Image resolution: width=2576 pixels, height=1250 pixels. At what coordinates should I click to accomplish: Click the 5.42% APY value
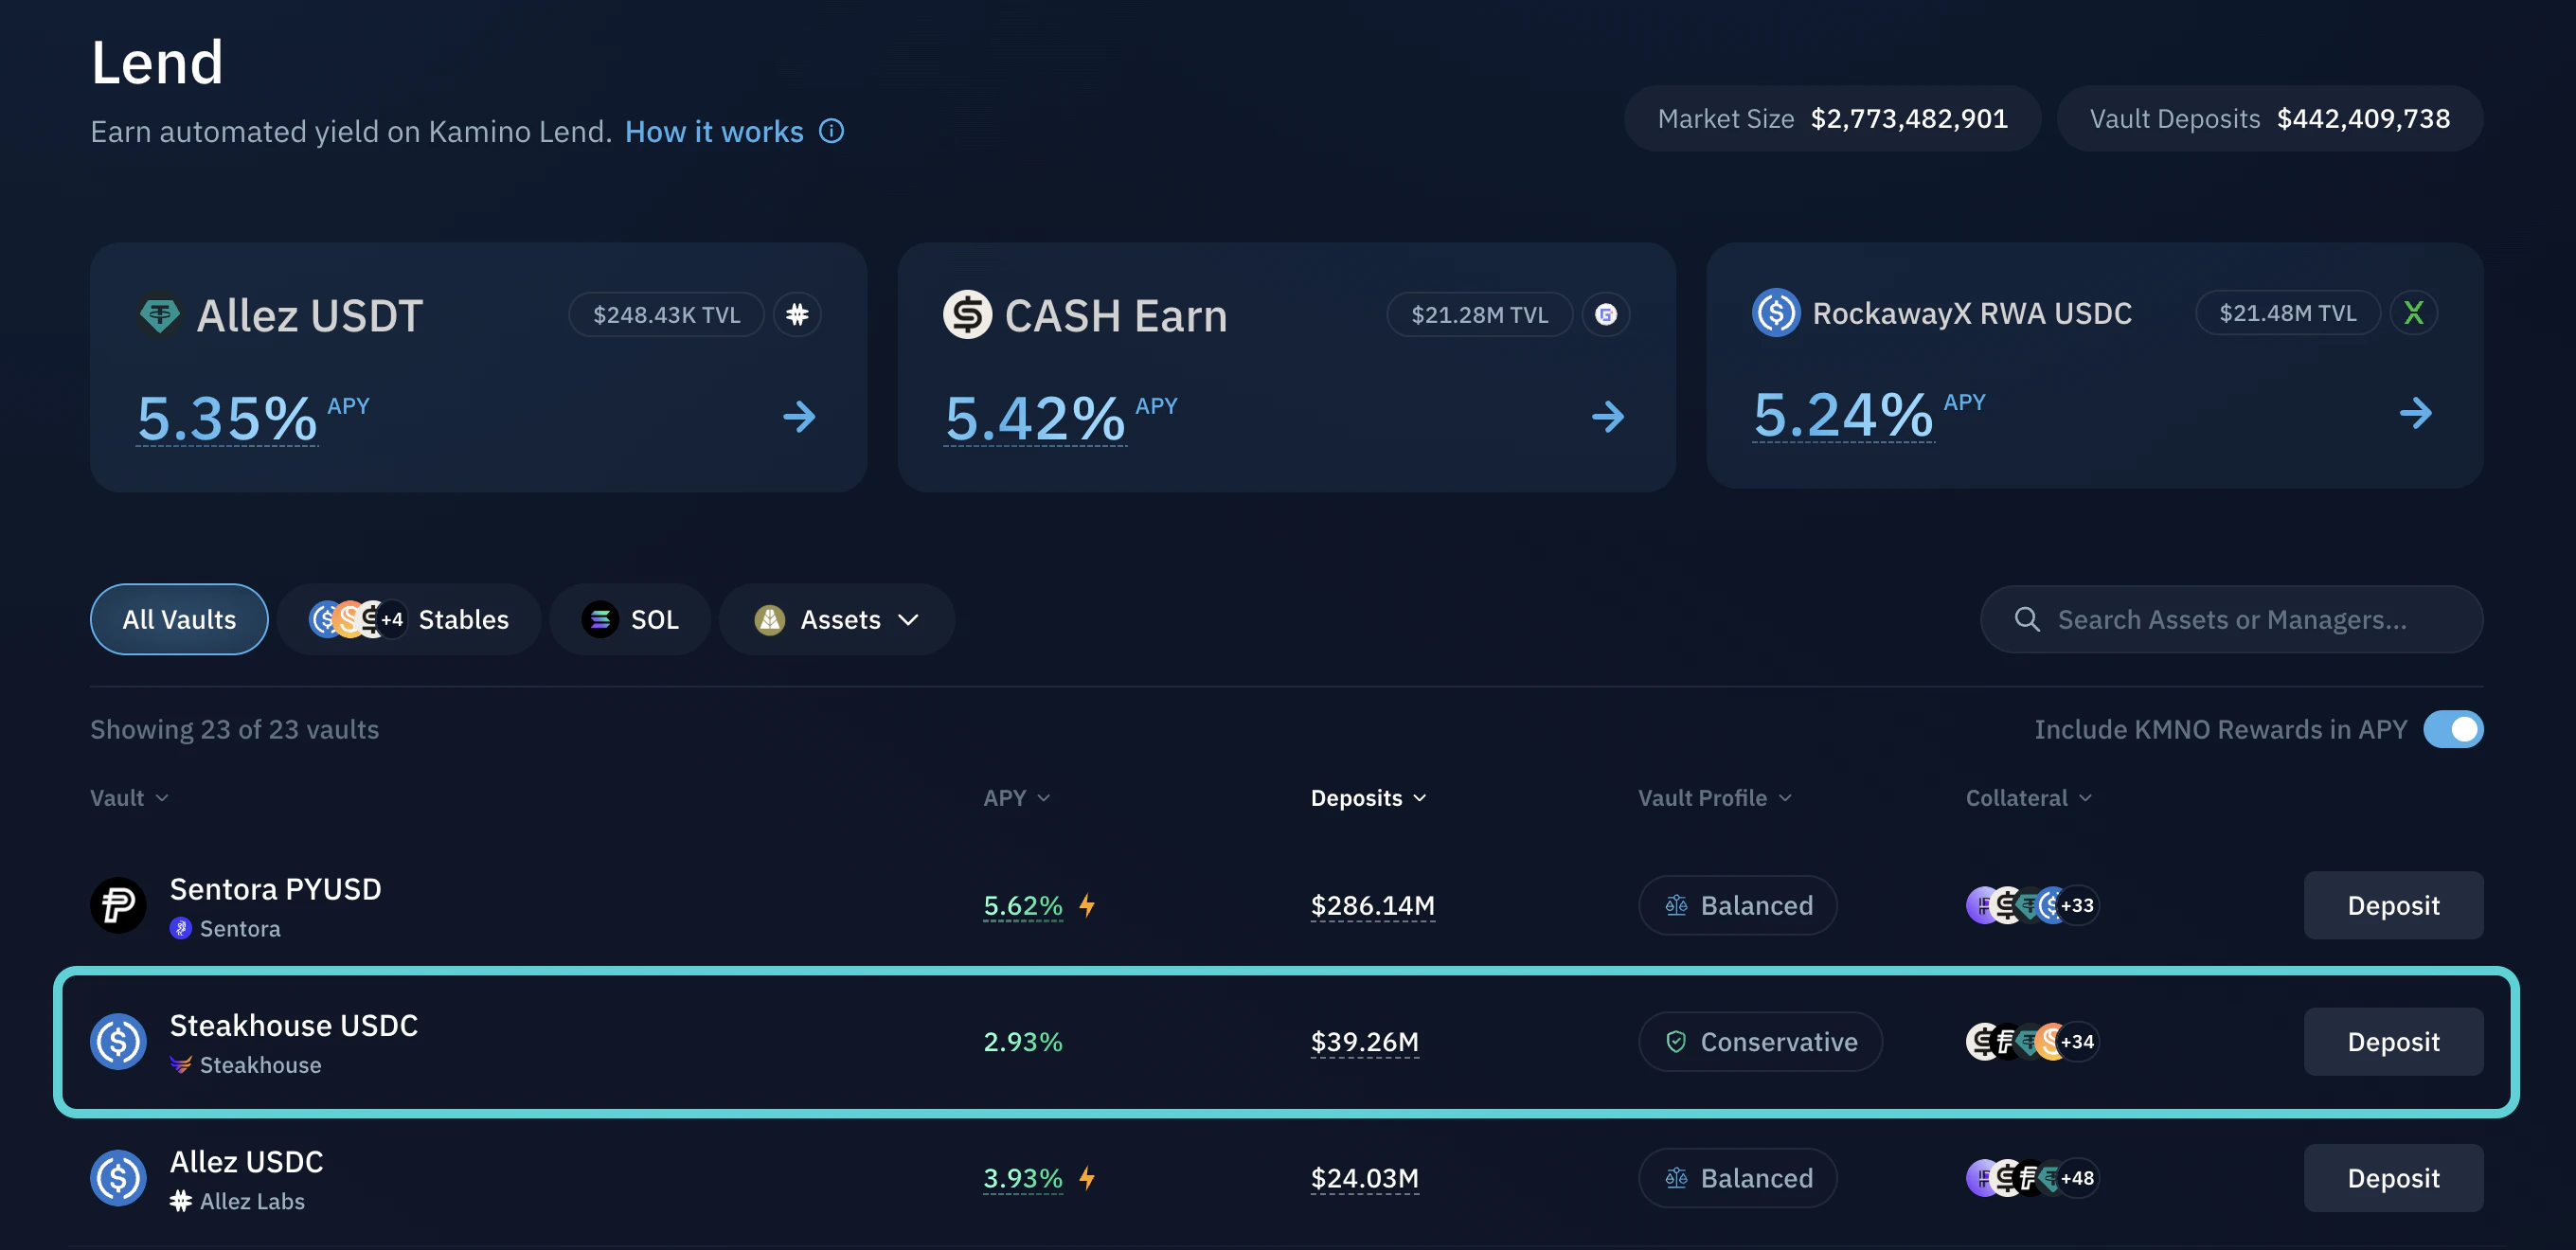coord(1035,418)
